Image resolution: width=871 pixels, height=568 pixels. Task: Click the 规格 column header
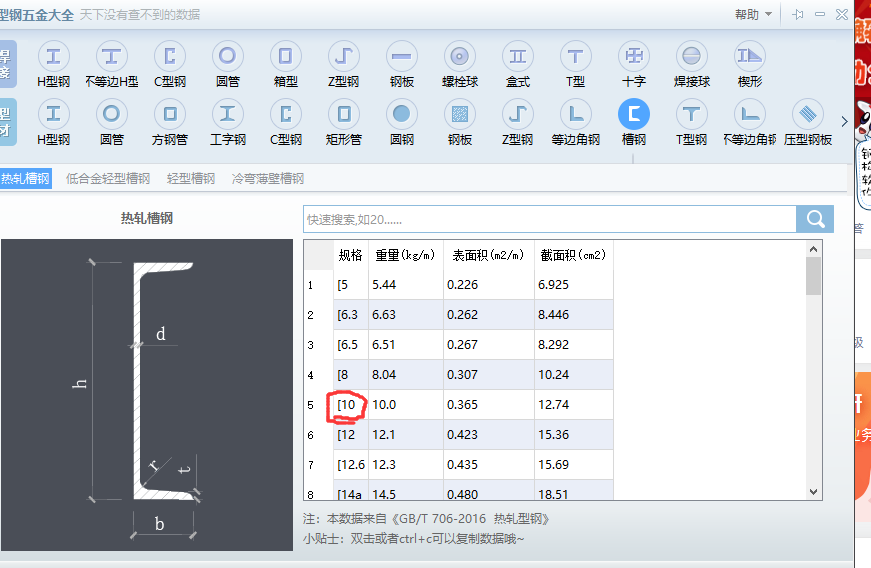point(351,255)
